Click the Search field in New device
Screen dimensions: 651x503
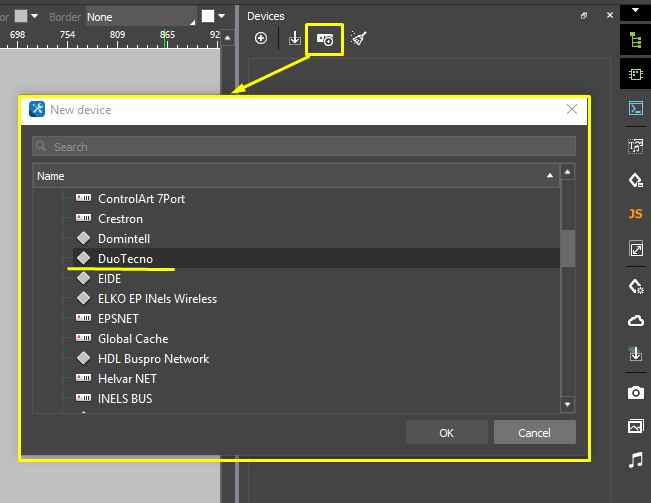(x=304, y=147)
